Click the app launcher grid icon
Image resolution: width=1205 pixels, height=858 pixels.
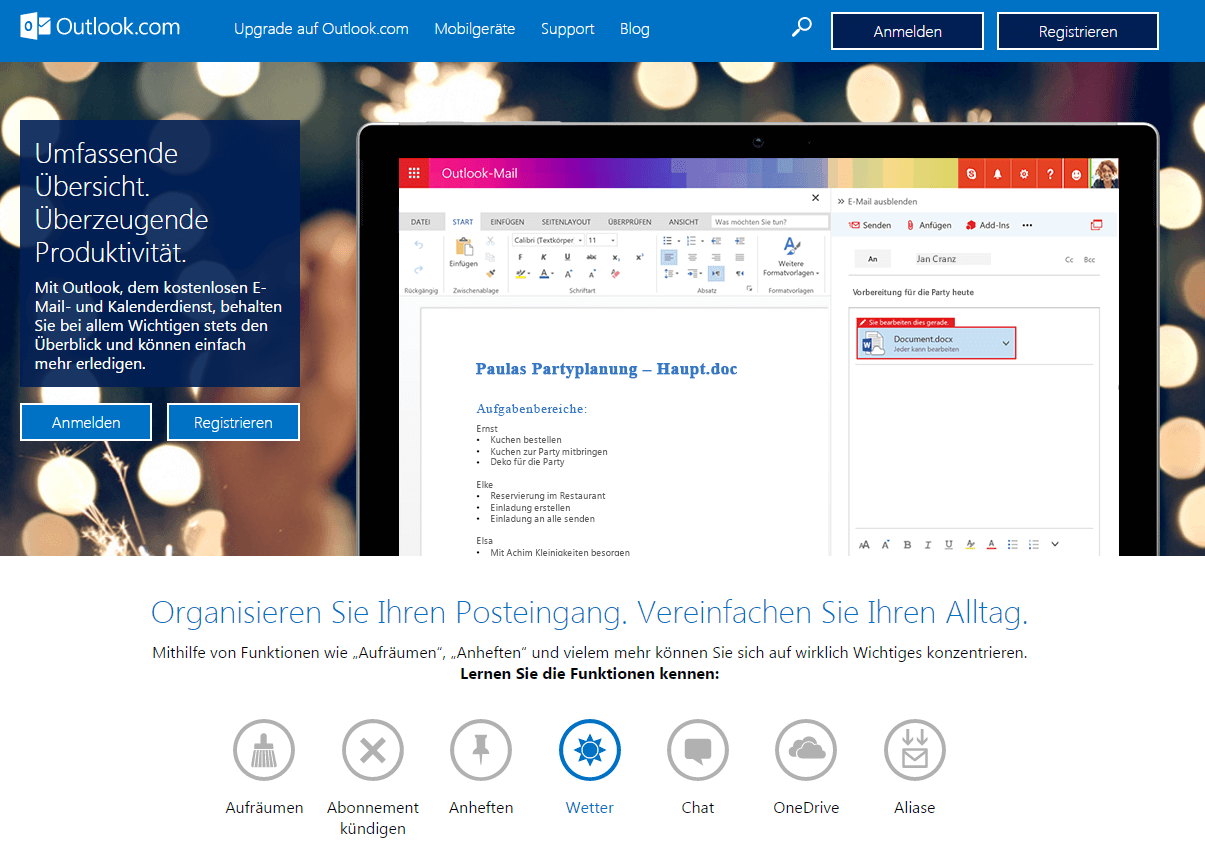[x=414, y=173]
